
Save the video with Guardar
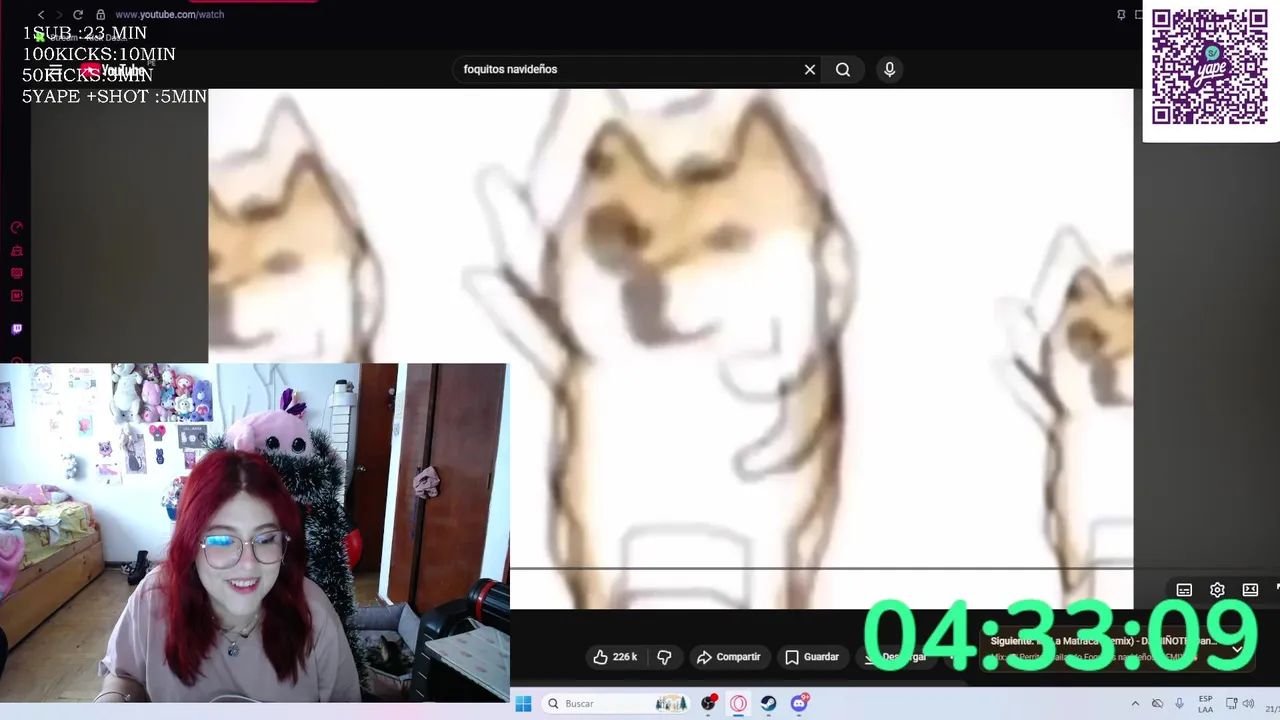coord(811,657)
